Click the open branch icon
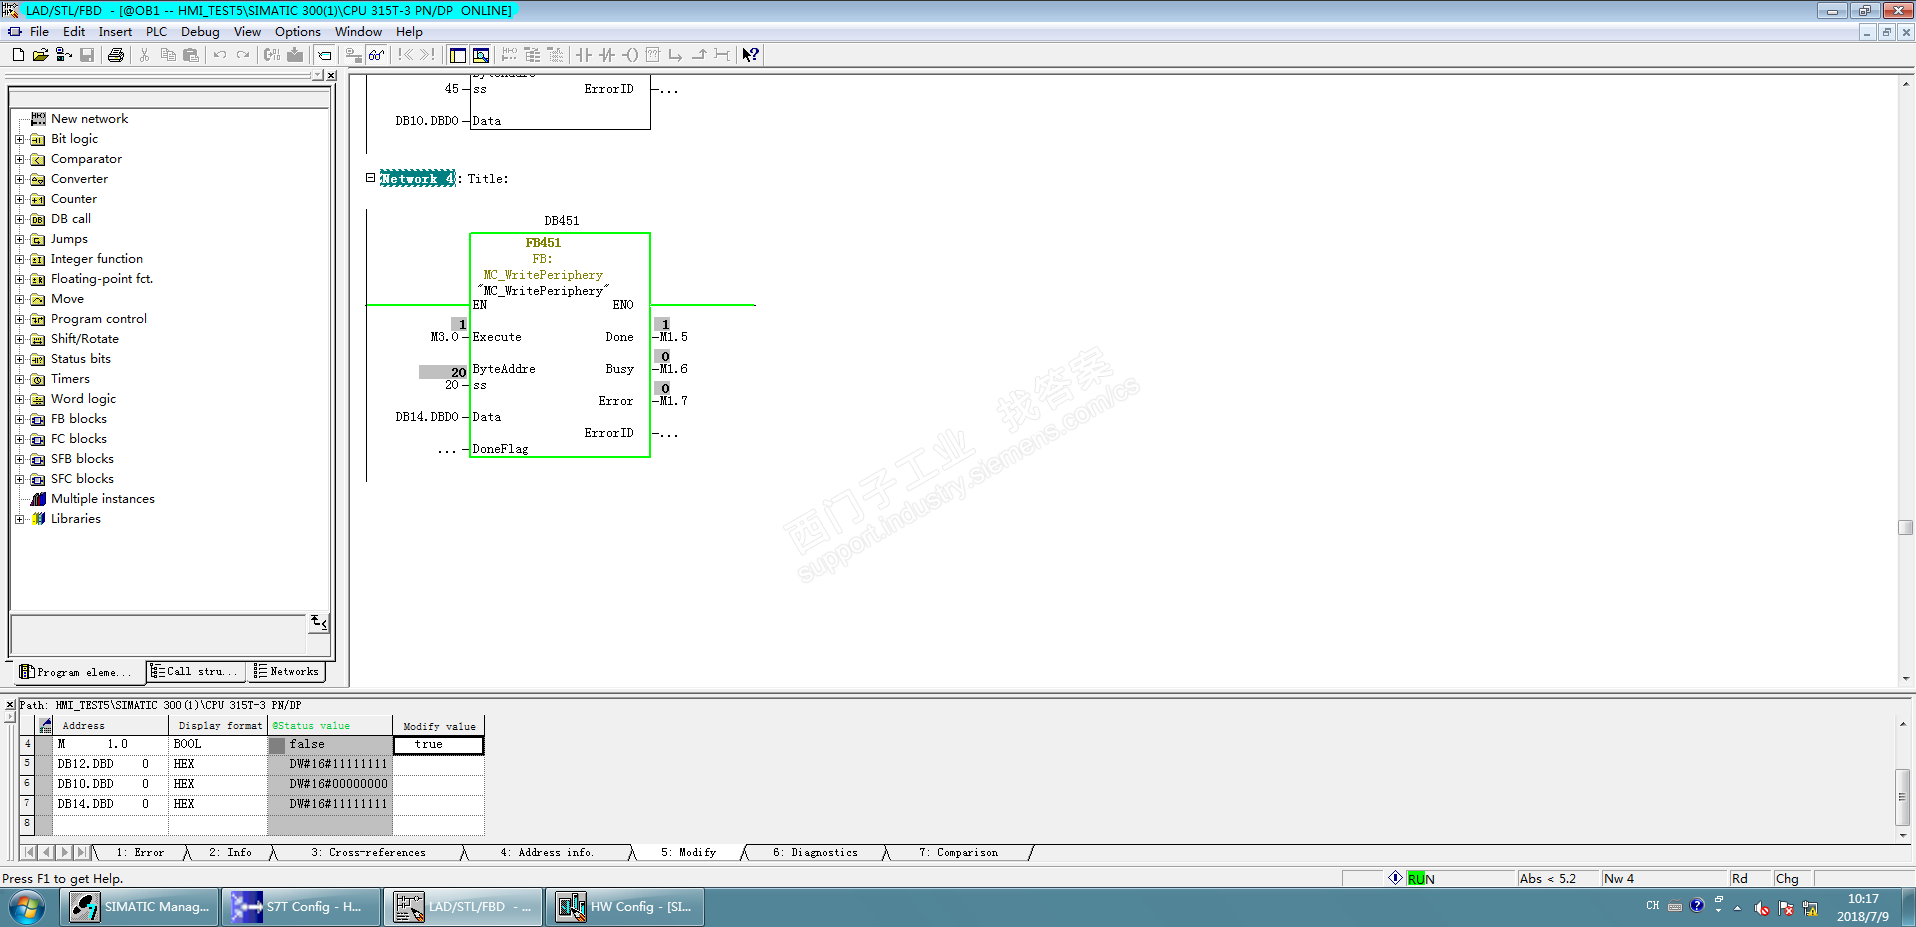 (676, 55)
